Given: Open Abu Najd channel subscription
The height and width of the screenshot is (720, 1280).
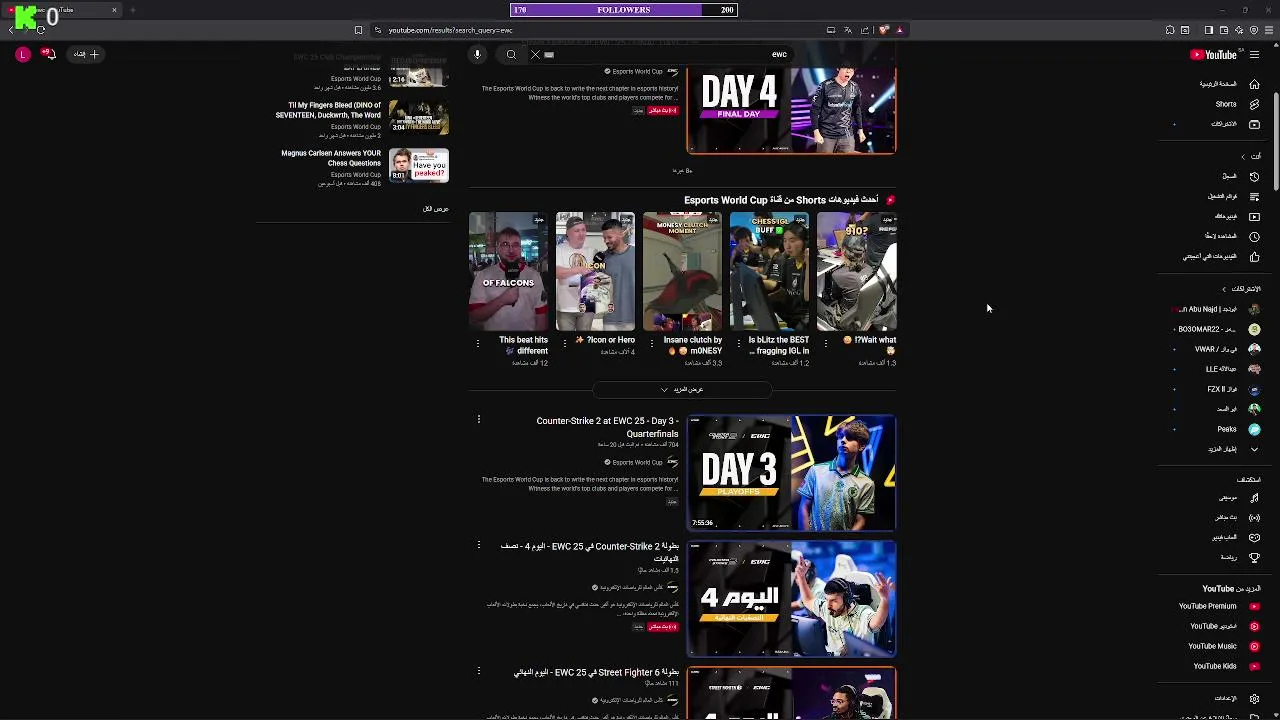Looking at the screenshot, I should point(1217,309).
